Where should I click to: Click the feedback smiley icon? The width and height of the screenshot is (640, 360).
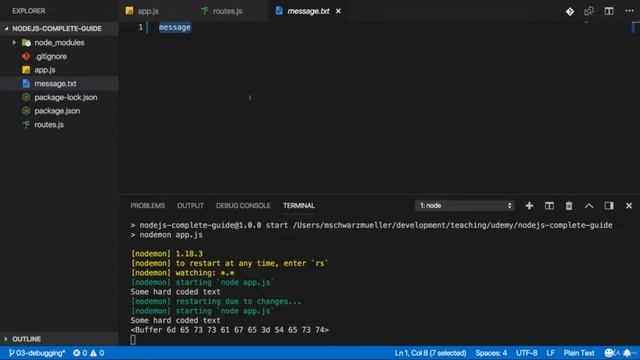pos(609,353)
